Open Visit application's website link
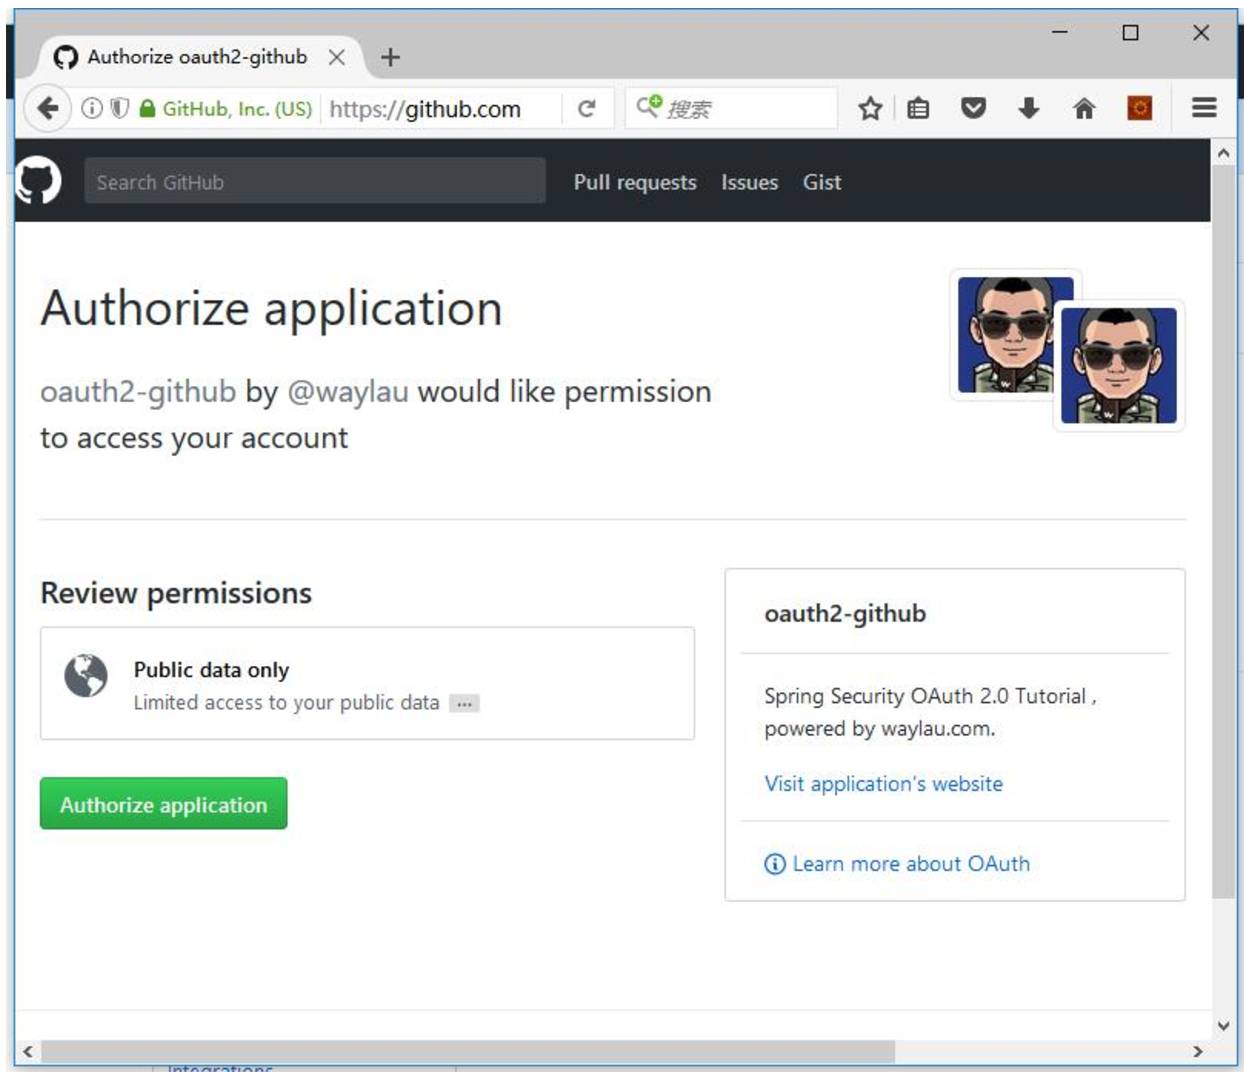Viewport: 1244px width, 1072px height. [x=883, y=784]
